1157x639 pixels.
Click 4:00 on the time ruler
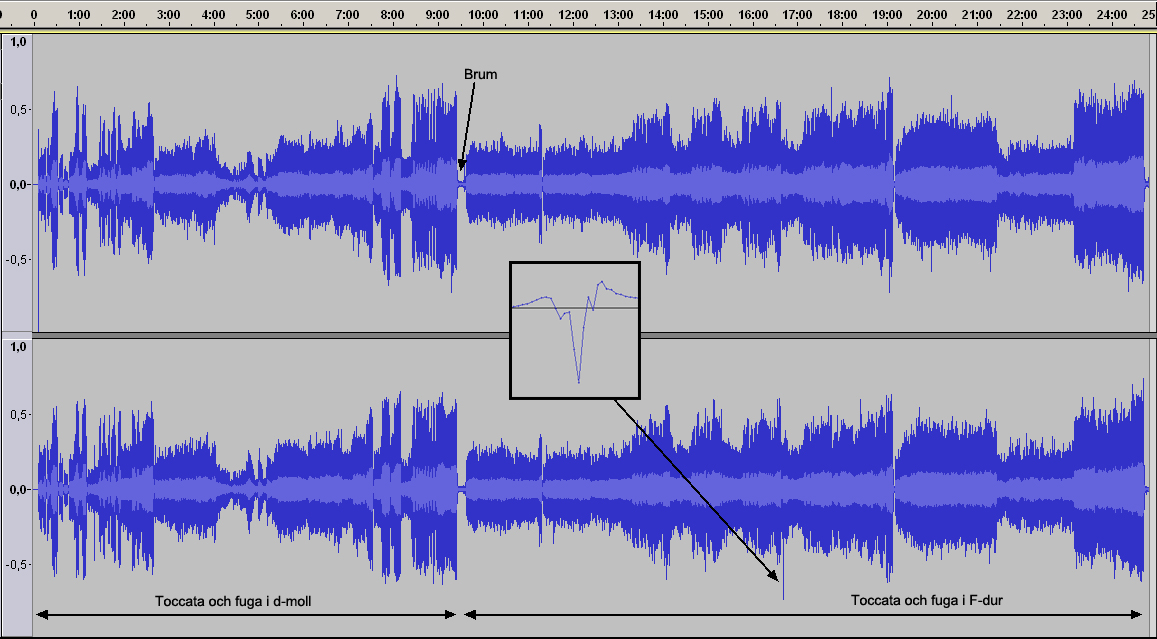tap(213, 14)
